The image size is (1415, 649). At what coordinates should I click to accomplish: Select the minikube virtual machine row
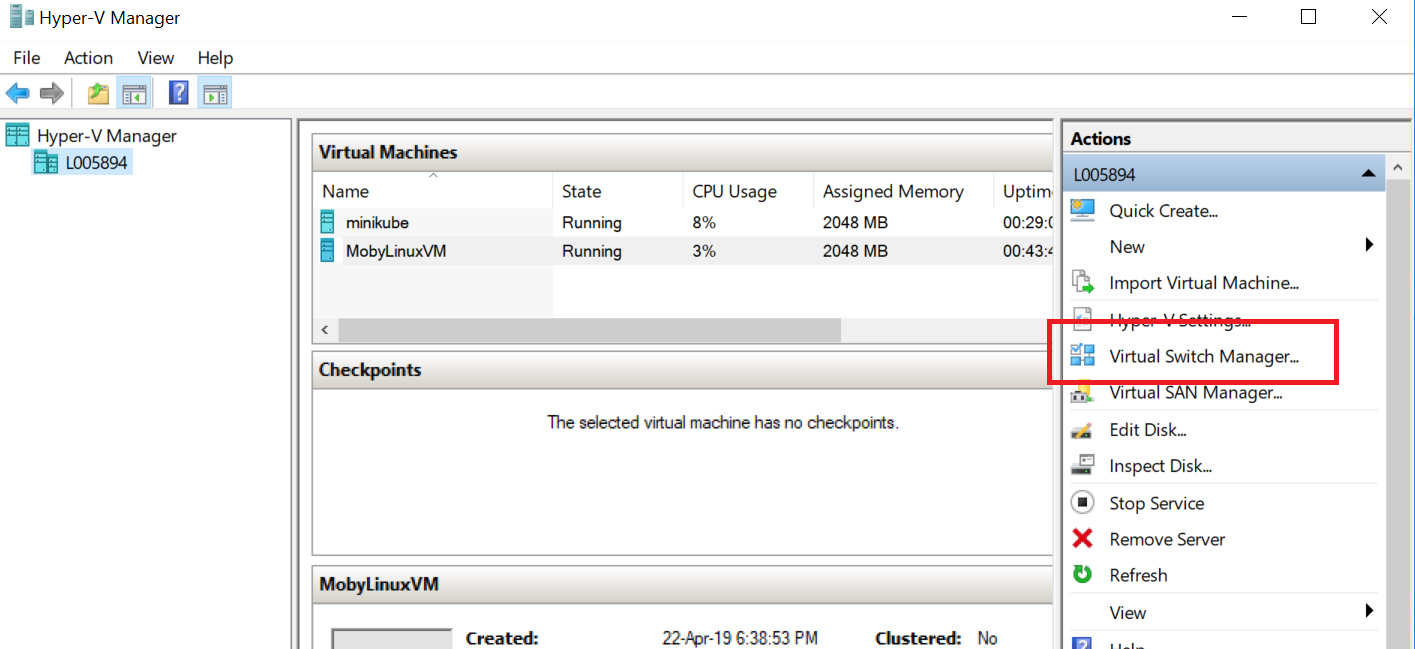pos(376,221)
